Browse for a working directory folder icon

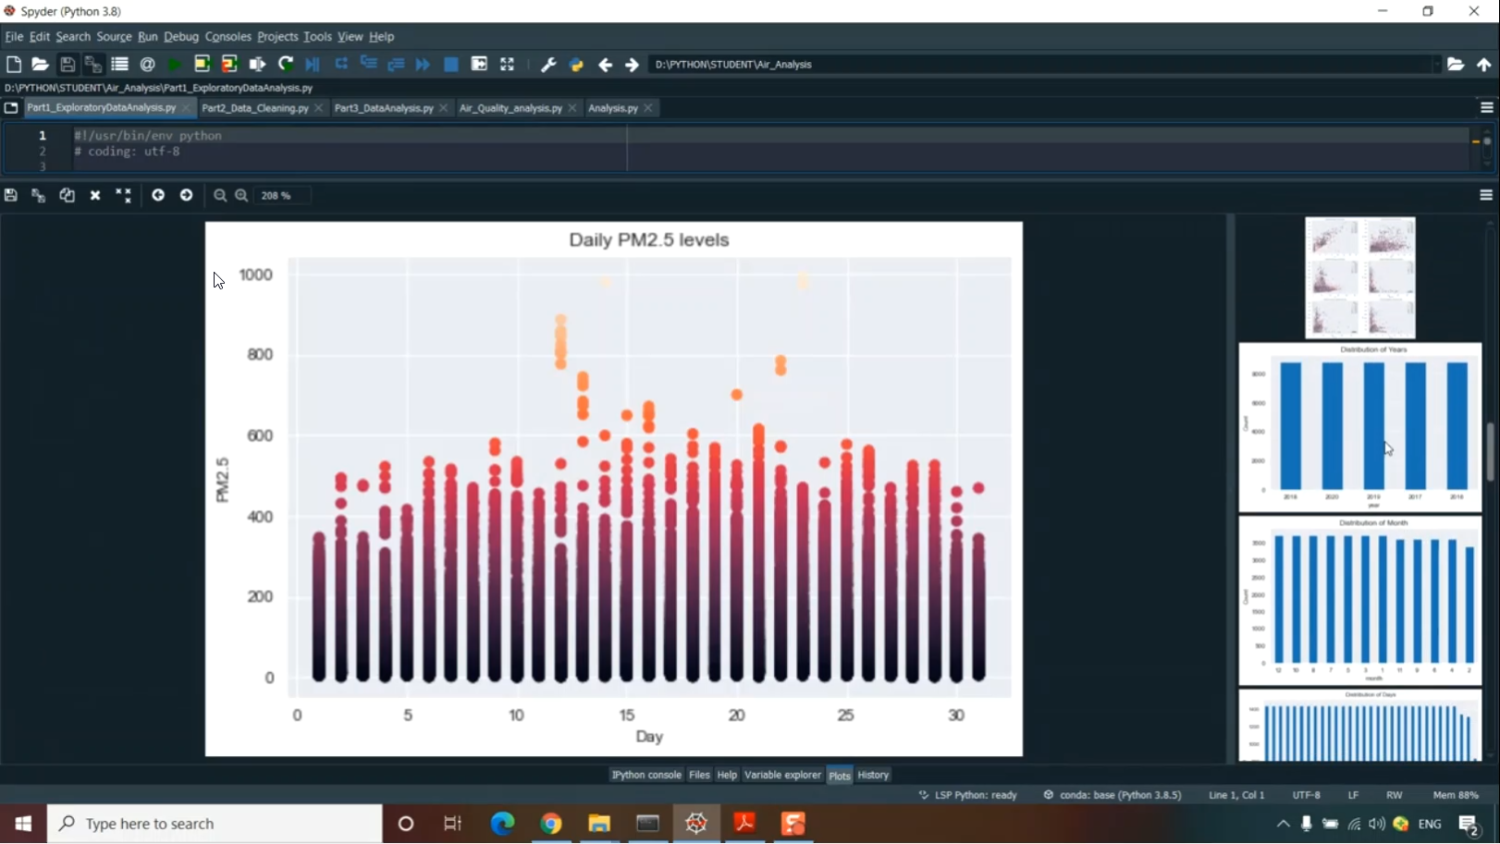[1456, 64]
